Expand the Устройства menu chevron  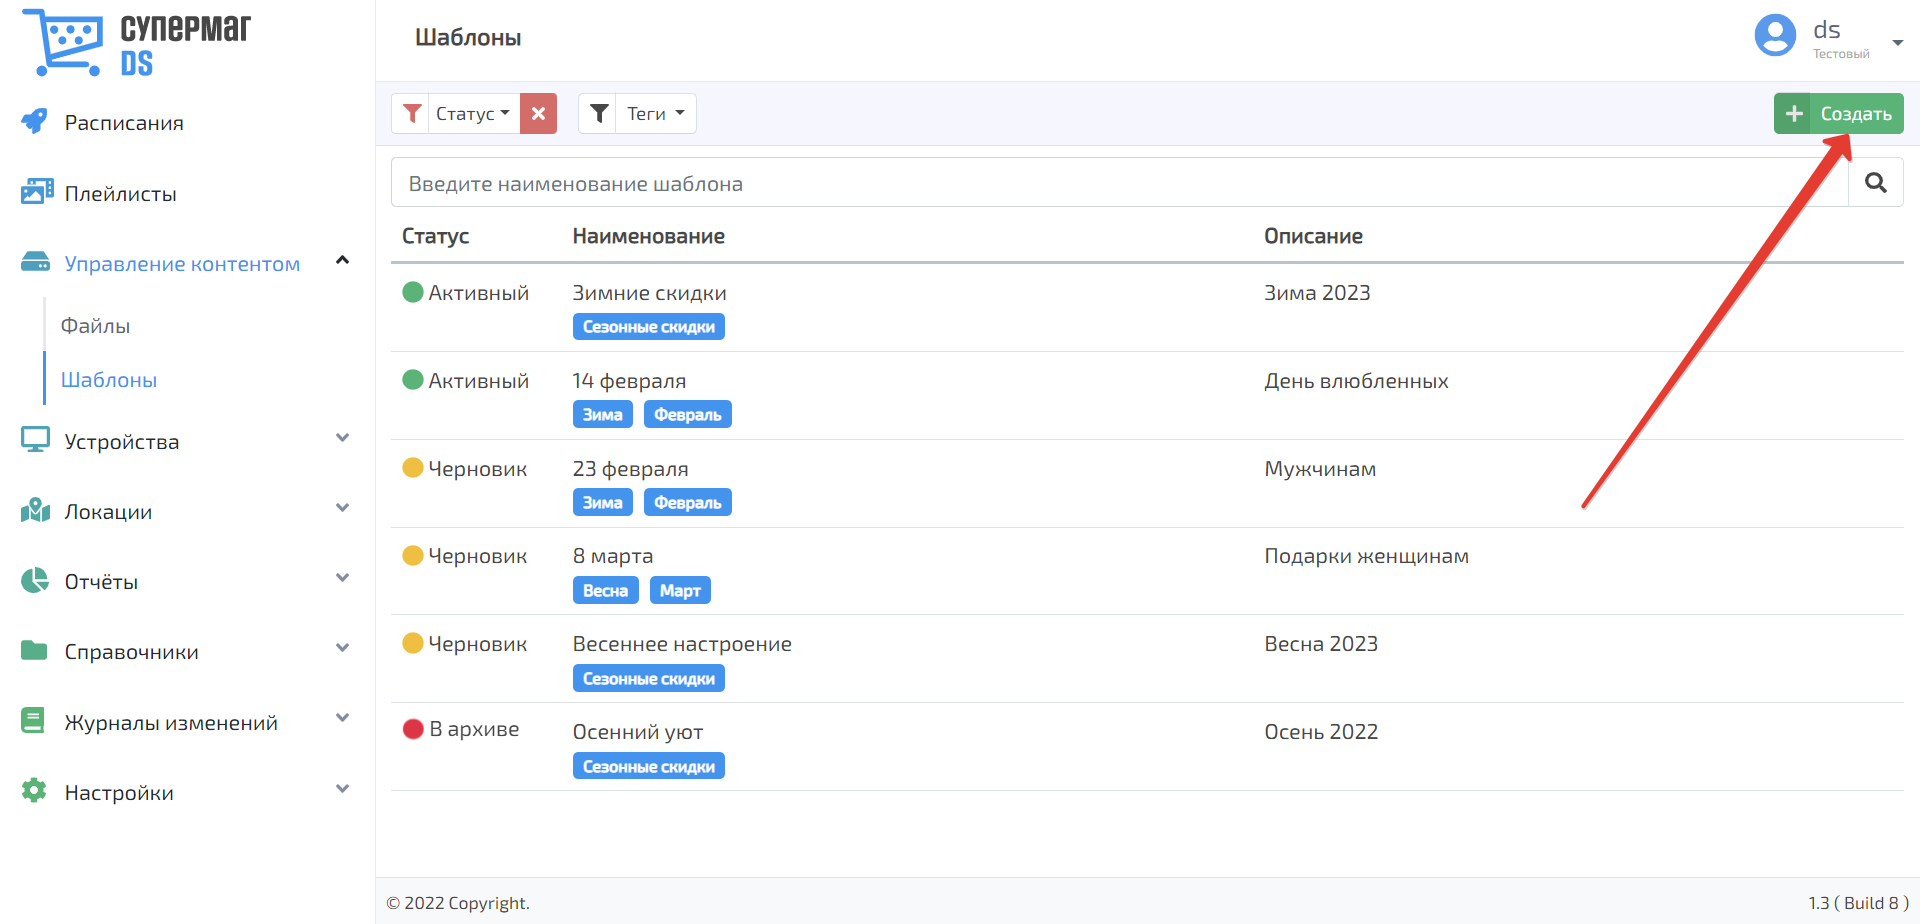[x=342, y=438]
